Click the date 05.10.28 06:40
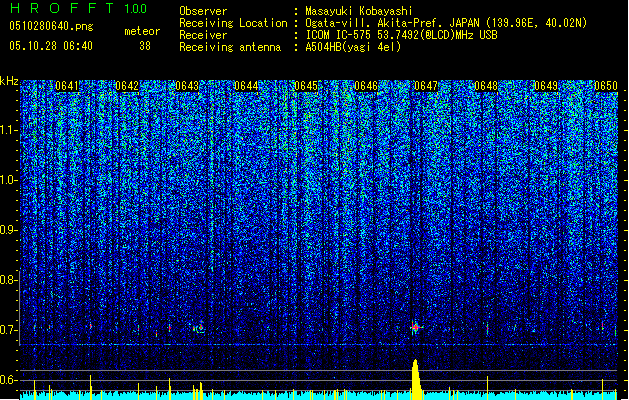This screenshot has width=629, height=400. tap(51, 46)
